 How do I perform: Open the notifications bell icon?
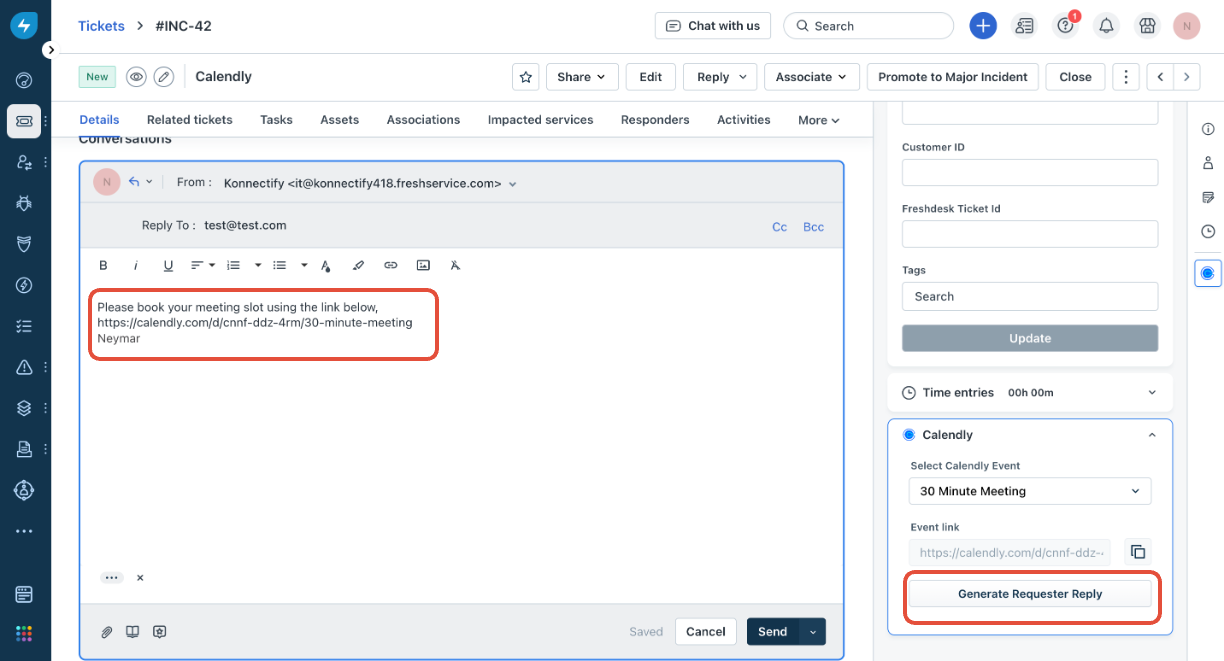[x=1106, y=26]
